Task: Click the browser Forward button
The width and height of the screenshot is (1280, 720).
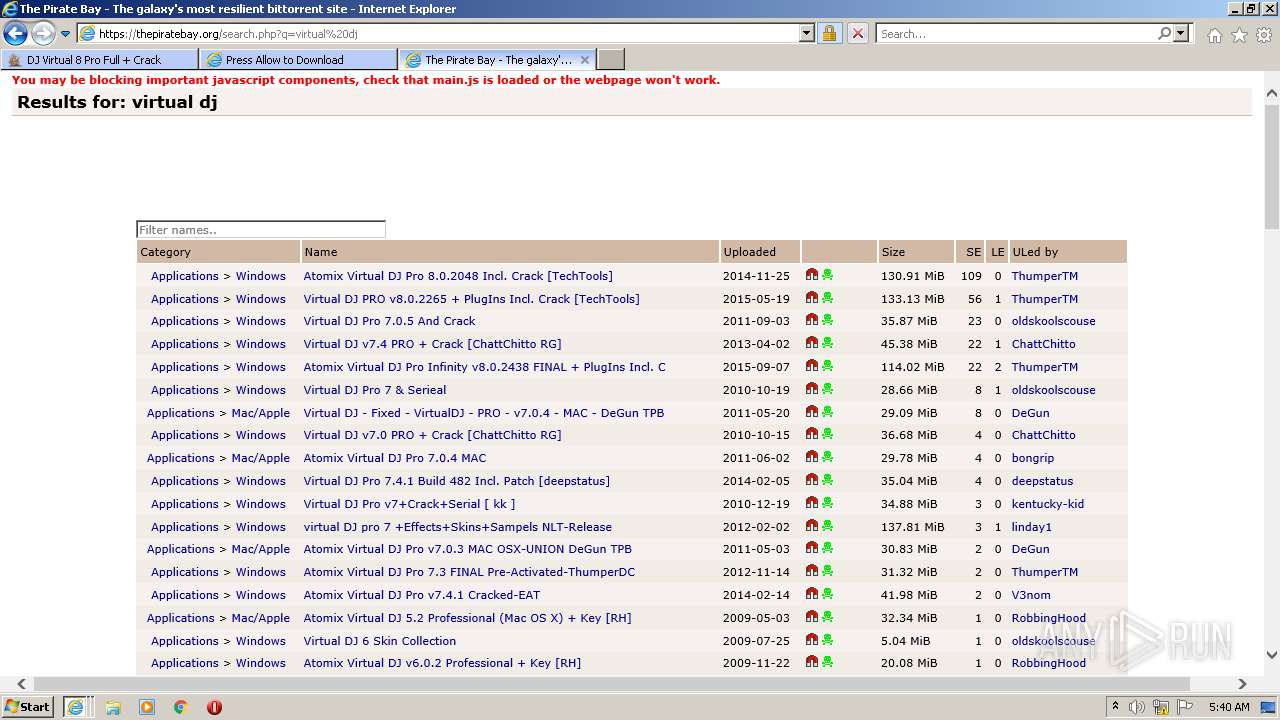Action: point(43,33)
